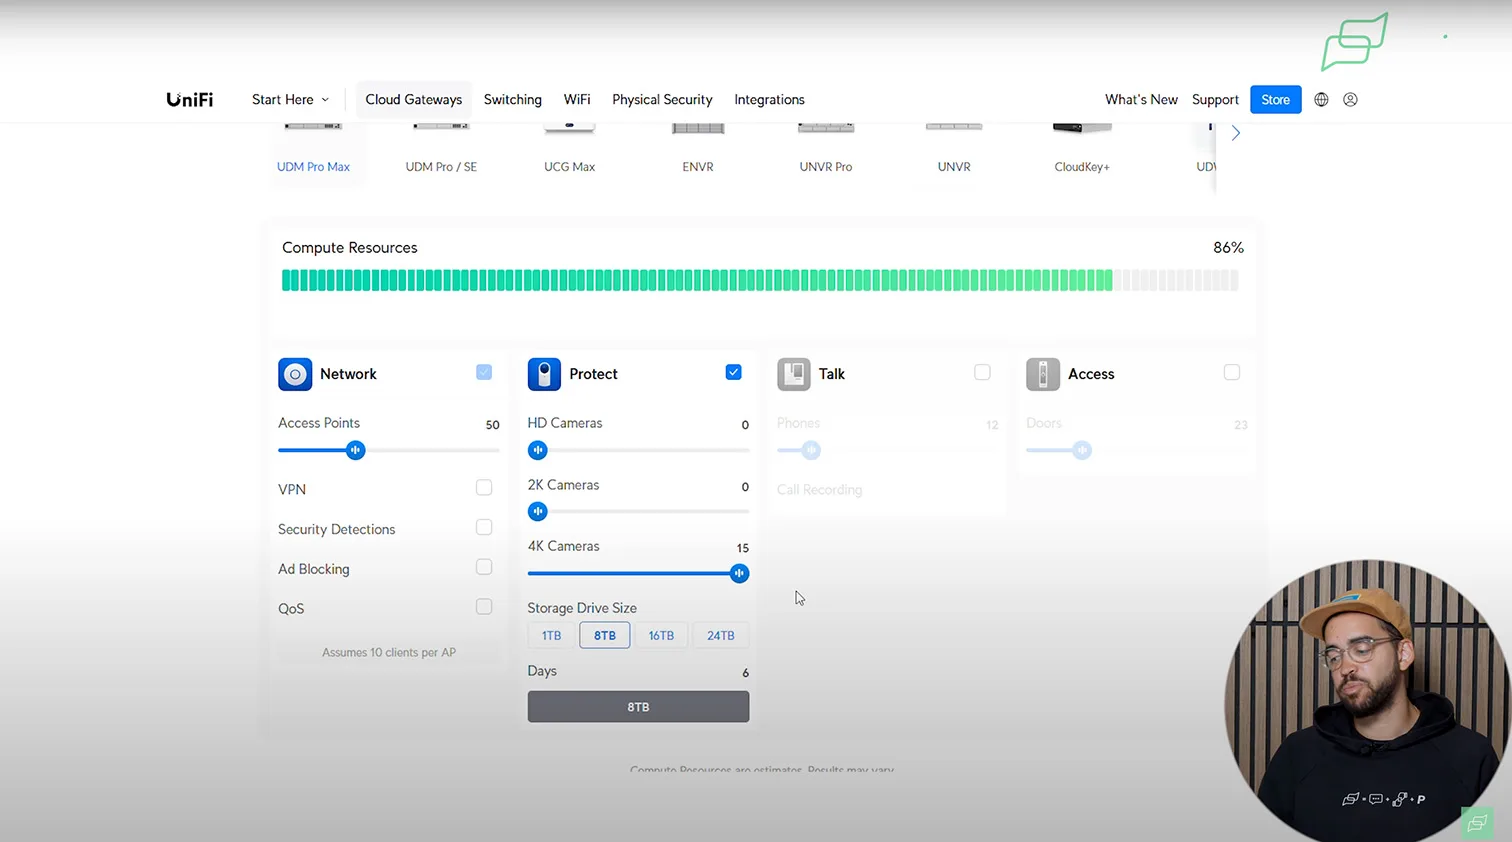Tick the Talk application checkbox
This screenshot has width=1512, height=842.
982,372
